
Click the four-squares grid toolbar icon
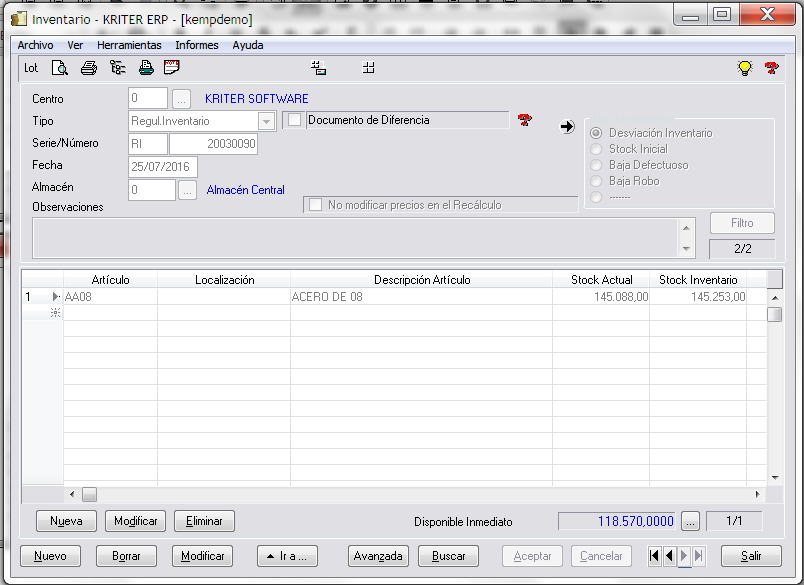pos(368,68)
